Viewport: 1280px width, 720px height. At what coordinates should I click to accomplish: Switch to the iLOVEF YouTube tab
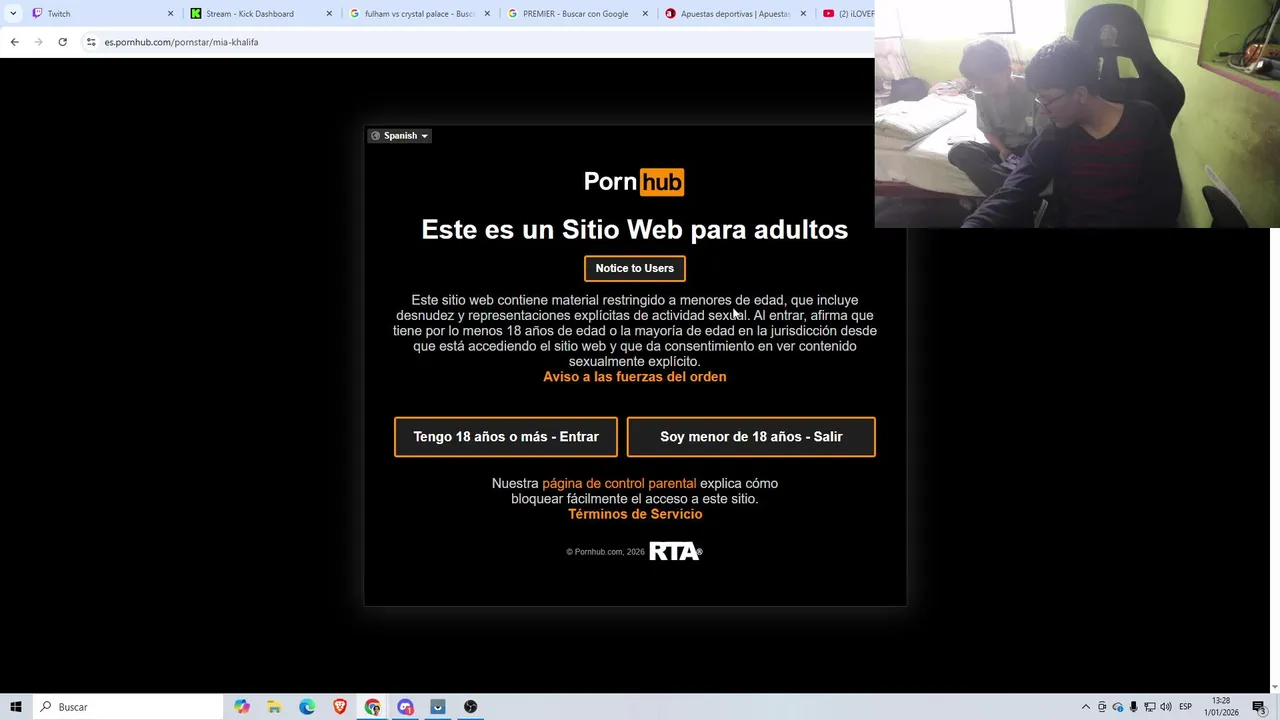(846, 14)
